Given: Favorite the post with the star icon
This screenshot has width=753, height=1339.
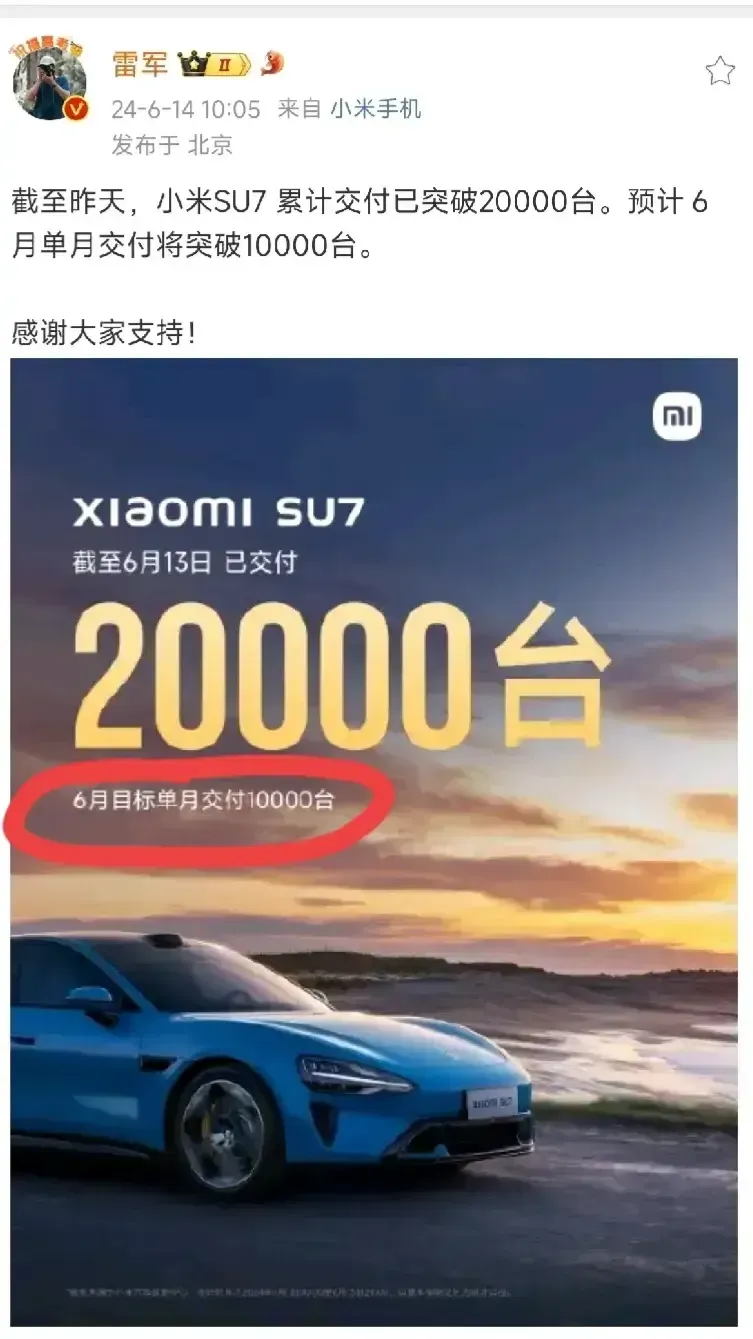Looking at the screenshot, I should (x=720, y=71).
